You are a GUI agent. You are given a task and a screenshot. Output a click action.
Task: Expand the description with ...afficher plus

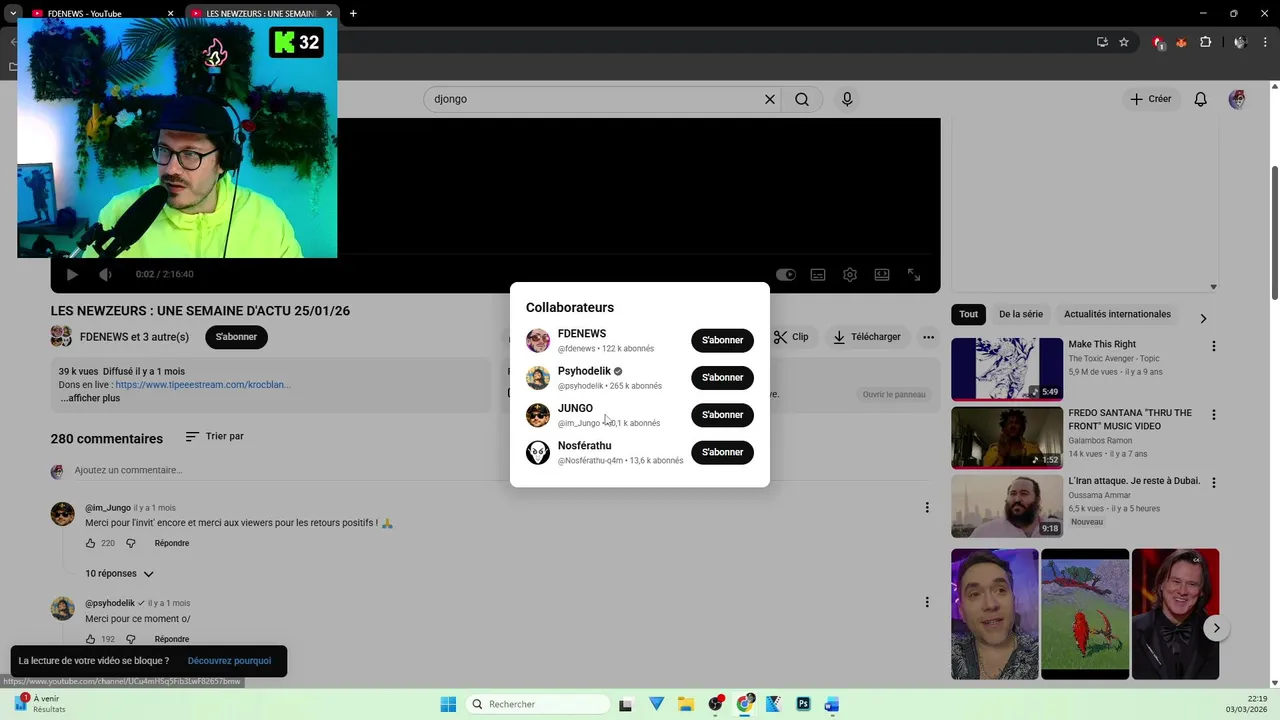(90, 398)
